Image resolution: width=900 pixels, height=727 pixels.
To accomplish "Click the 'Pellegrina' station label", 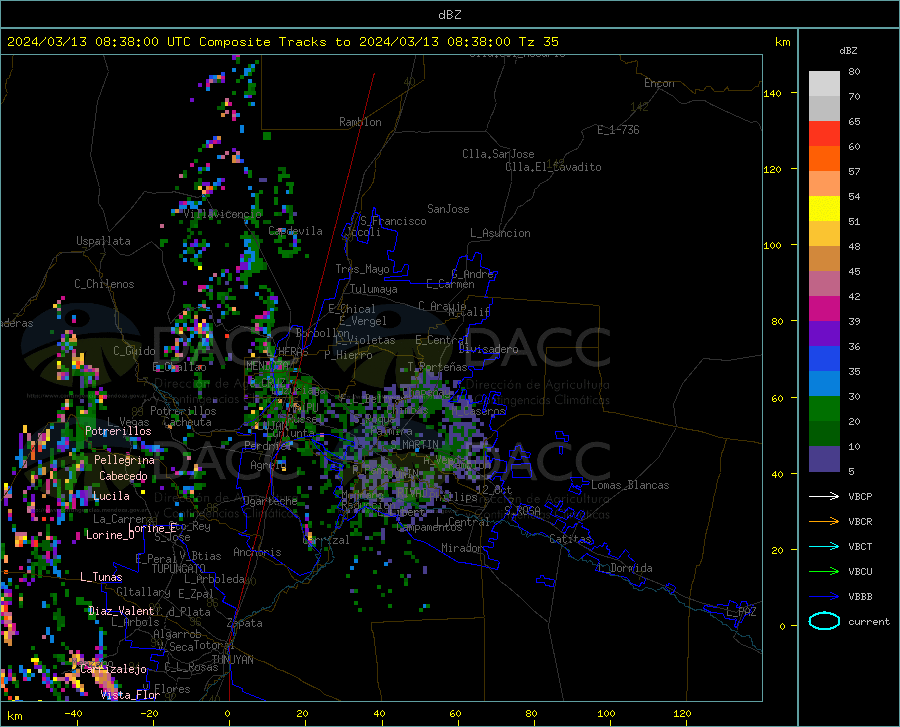I will coord(125,460).
